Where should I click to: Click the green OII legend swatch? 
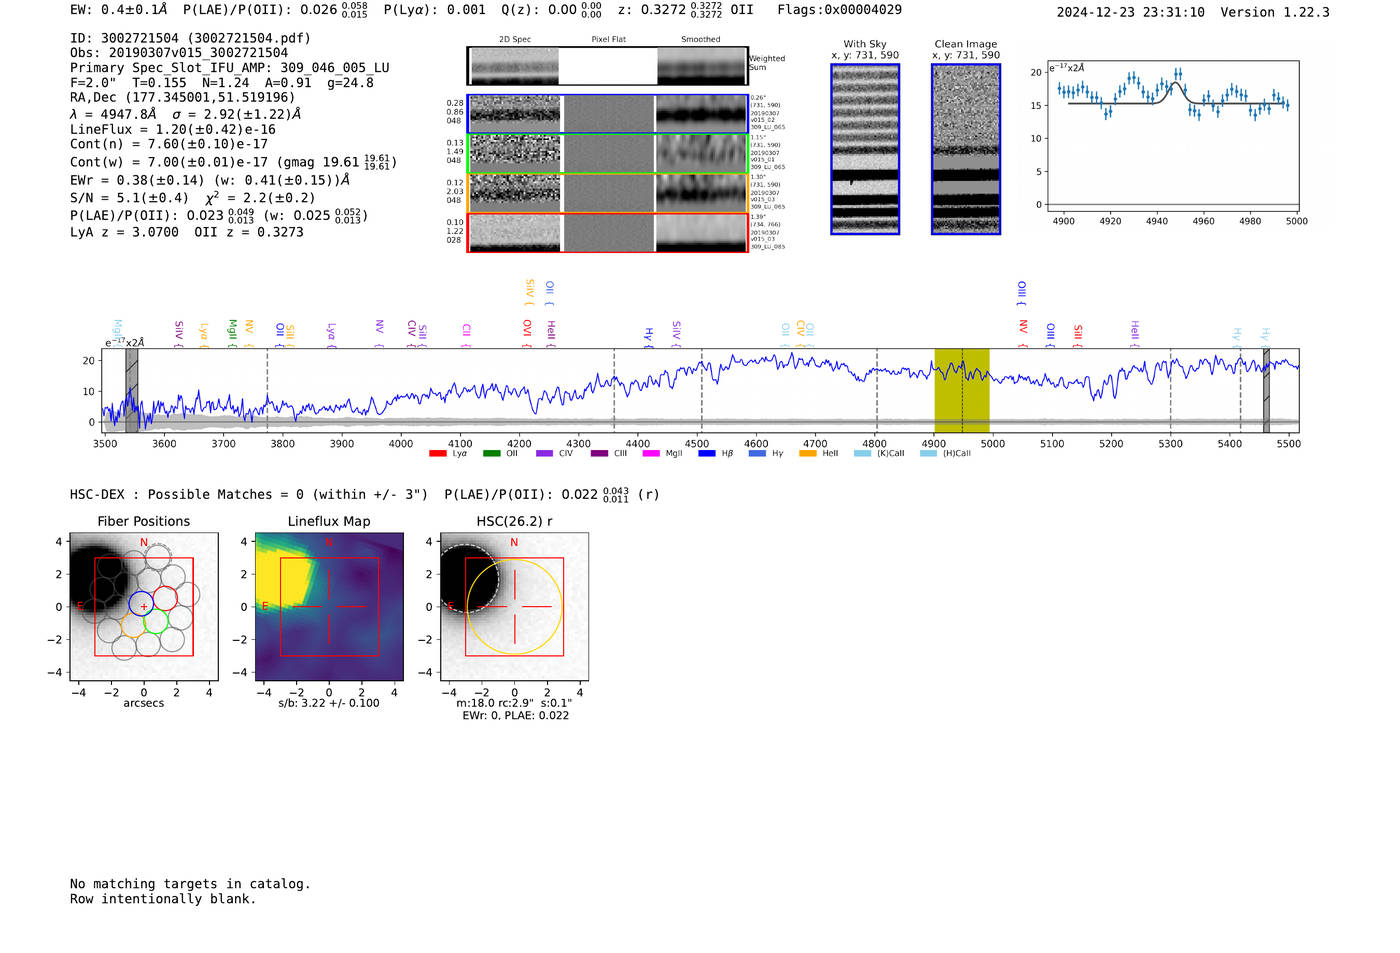click(x=491, y=454)
